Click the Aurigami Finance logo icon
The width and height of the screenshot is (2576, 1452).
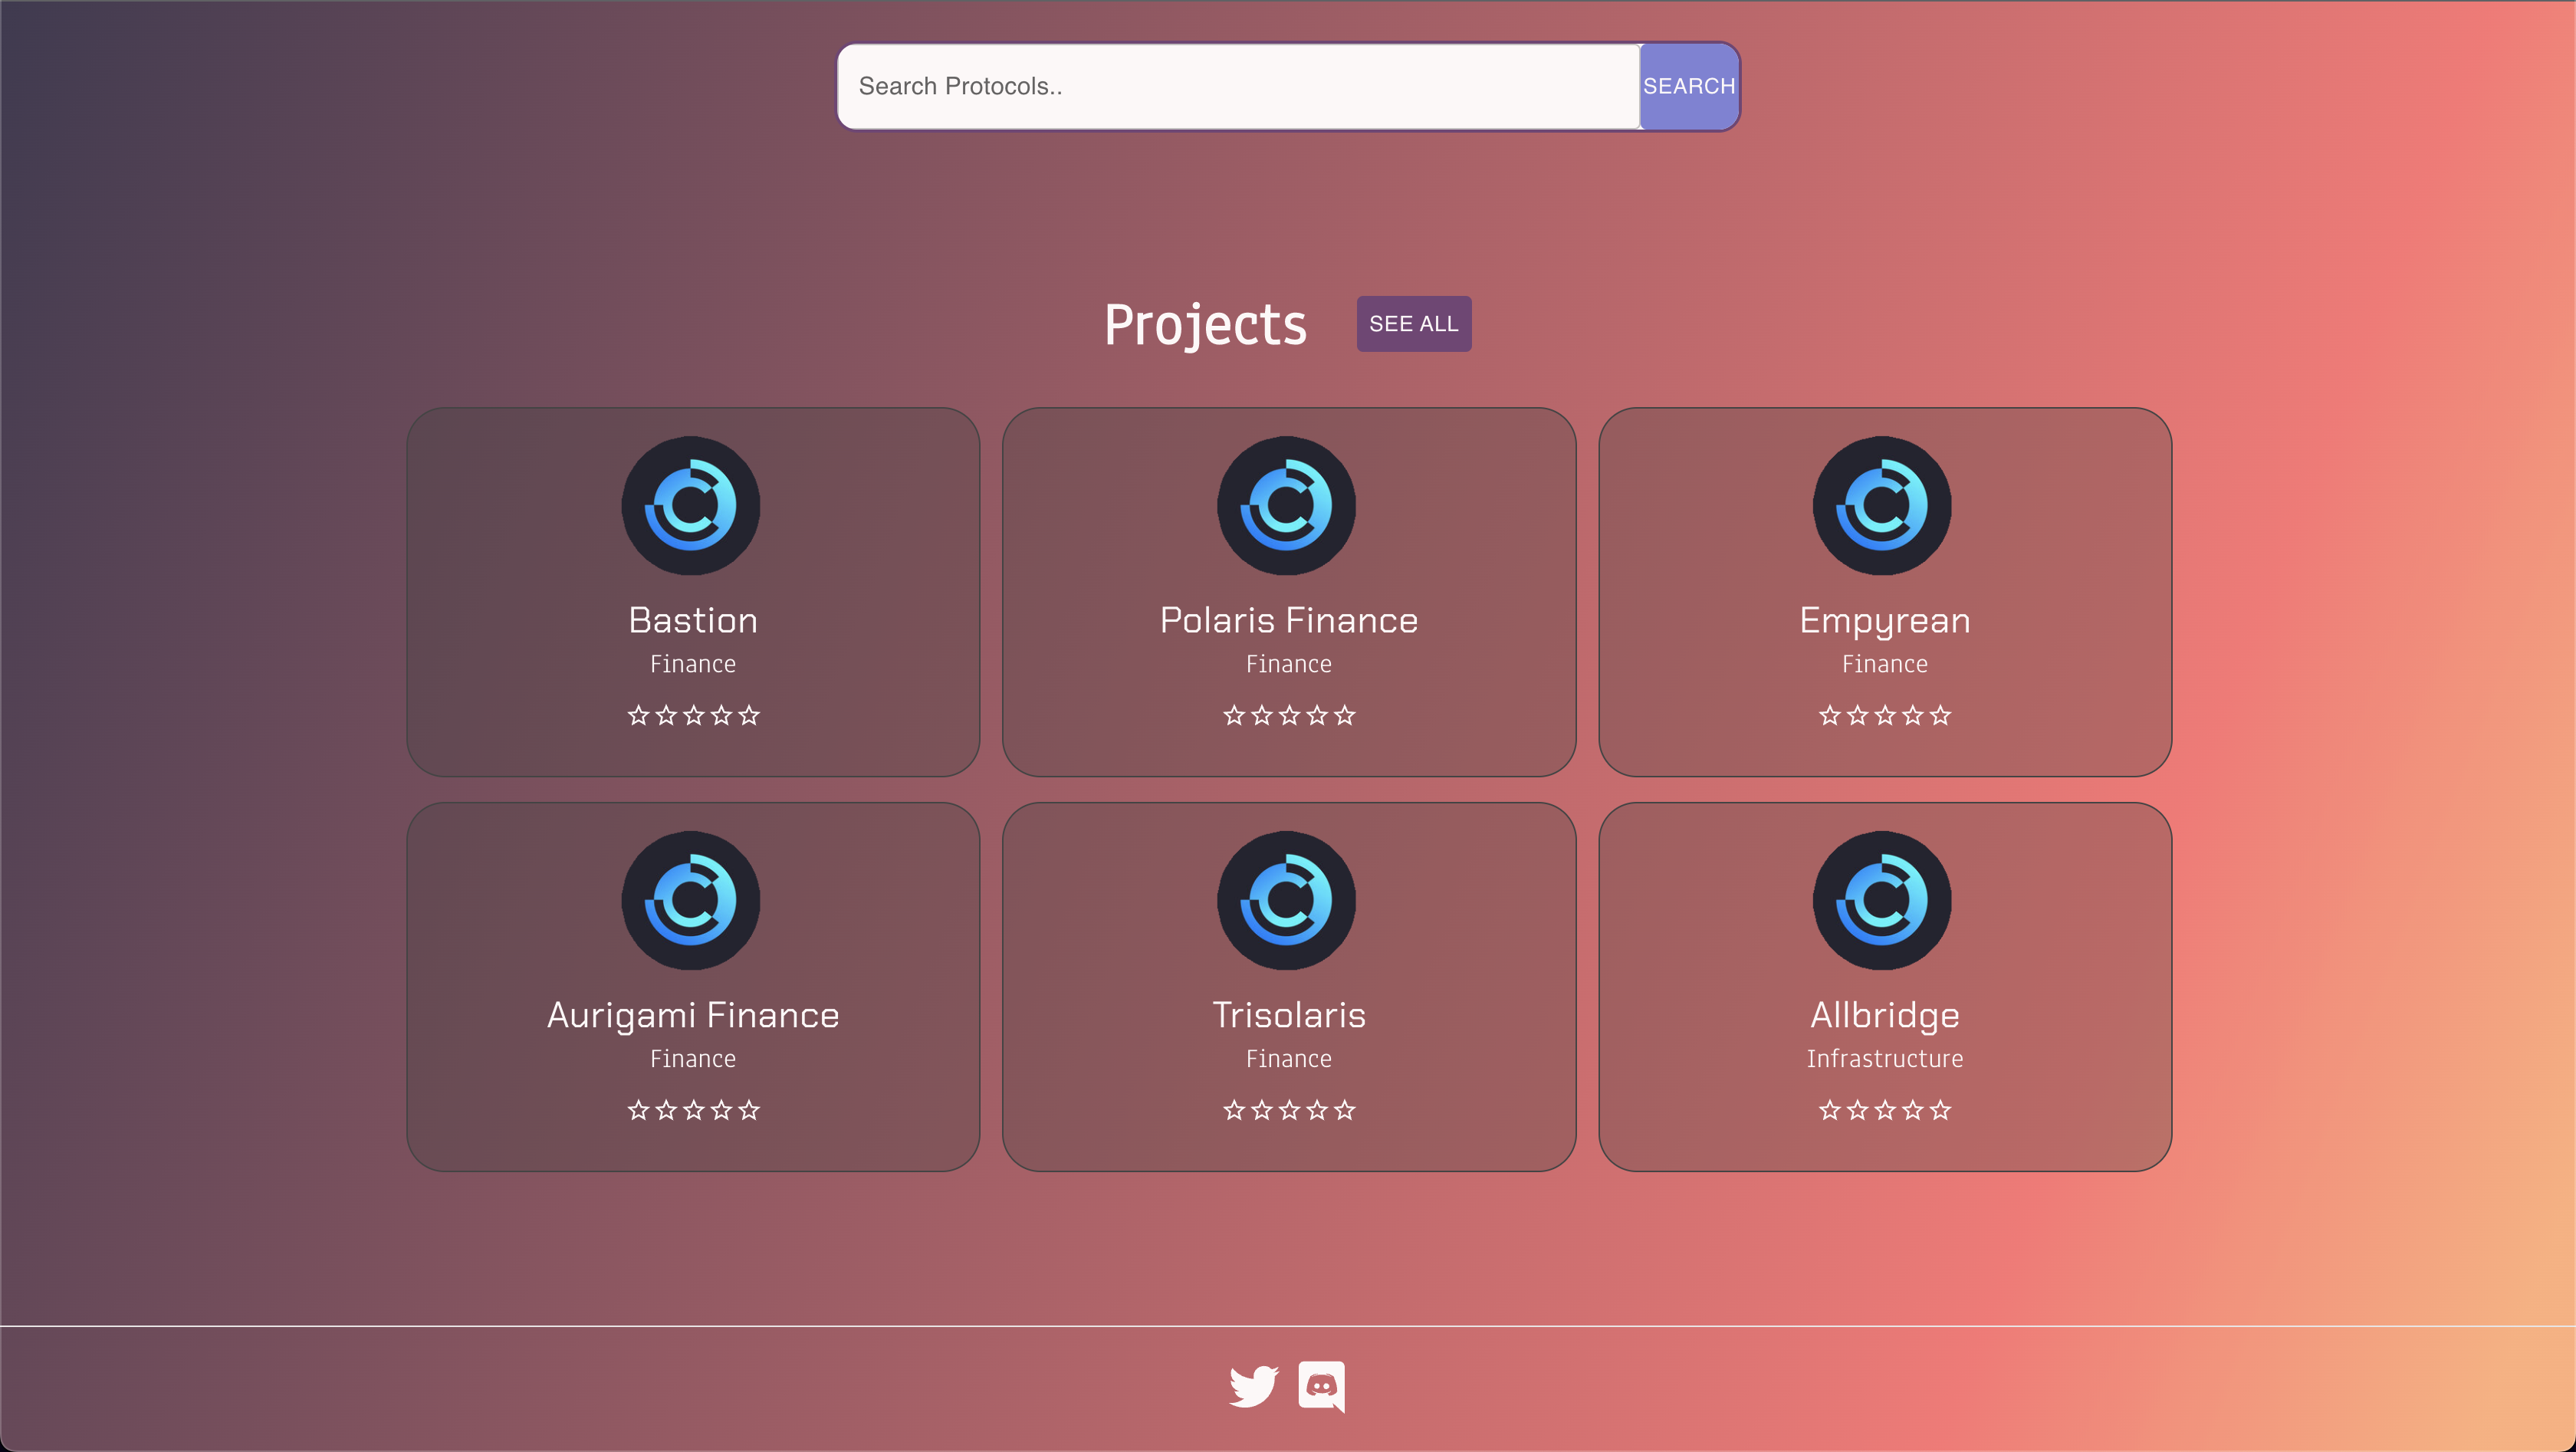pos(691,900)
